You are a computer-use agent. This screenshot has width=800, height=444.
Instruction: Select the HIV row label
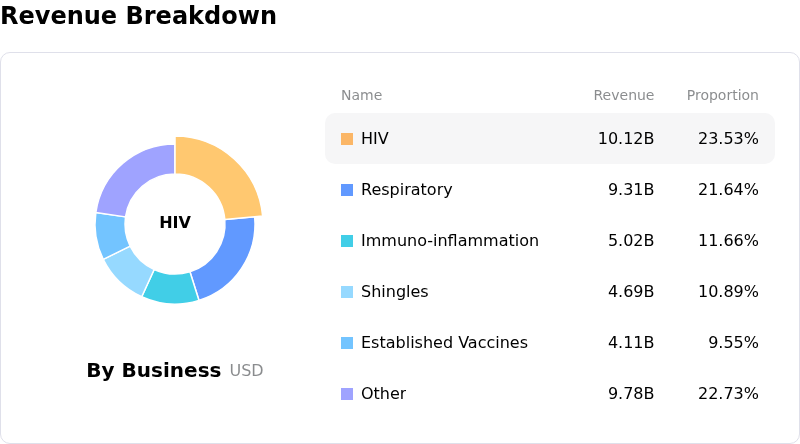click(x=375, y=139)
